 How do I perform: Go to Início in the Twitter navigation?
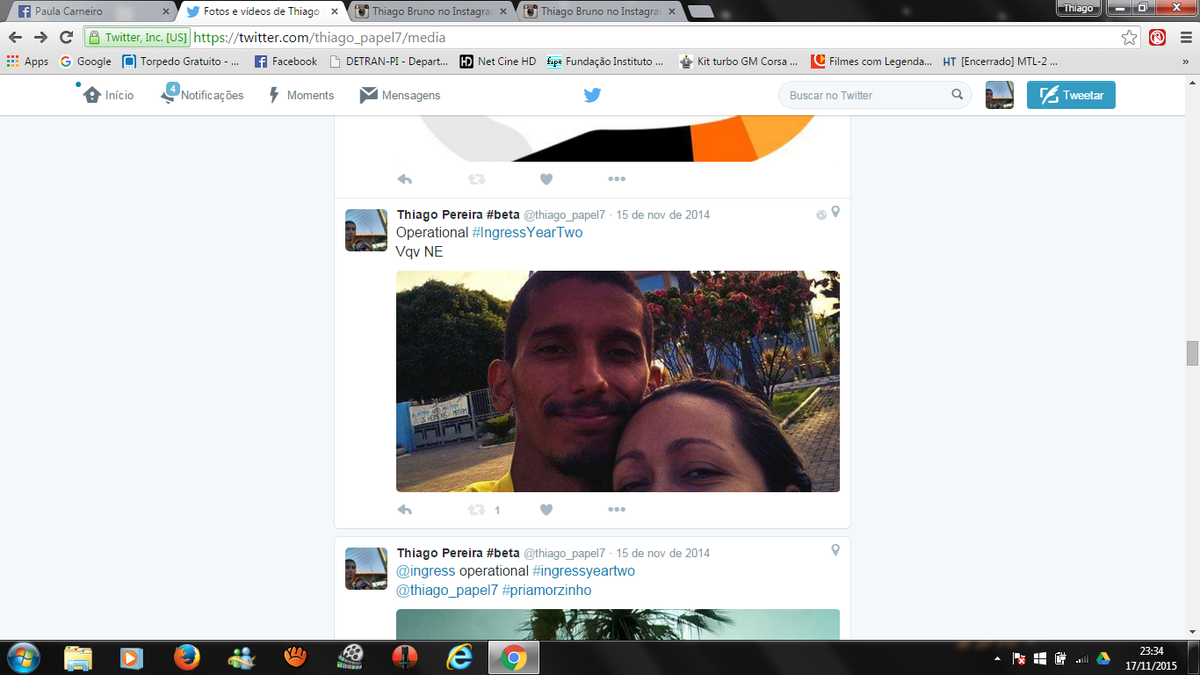click(108, 95)
